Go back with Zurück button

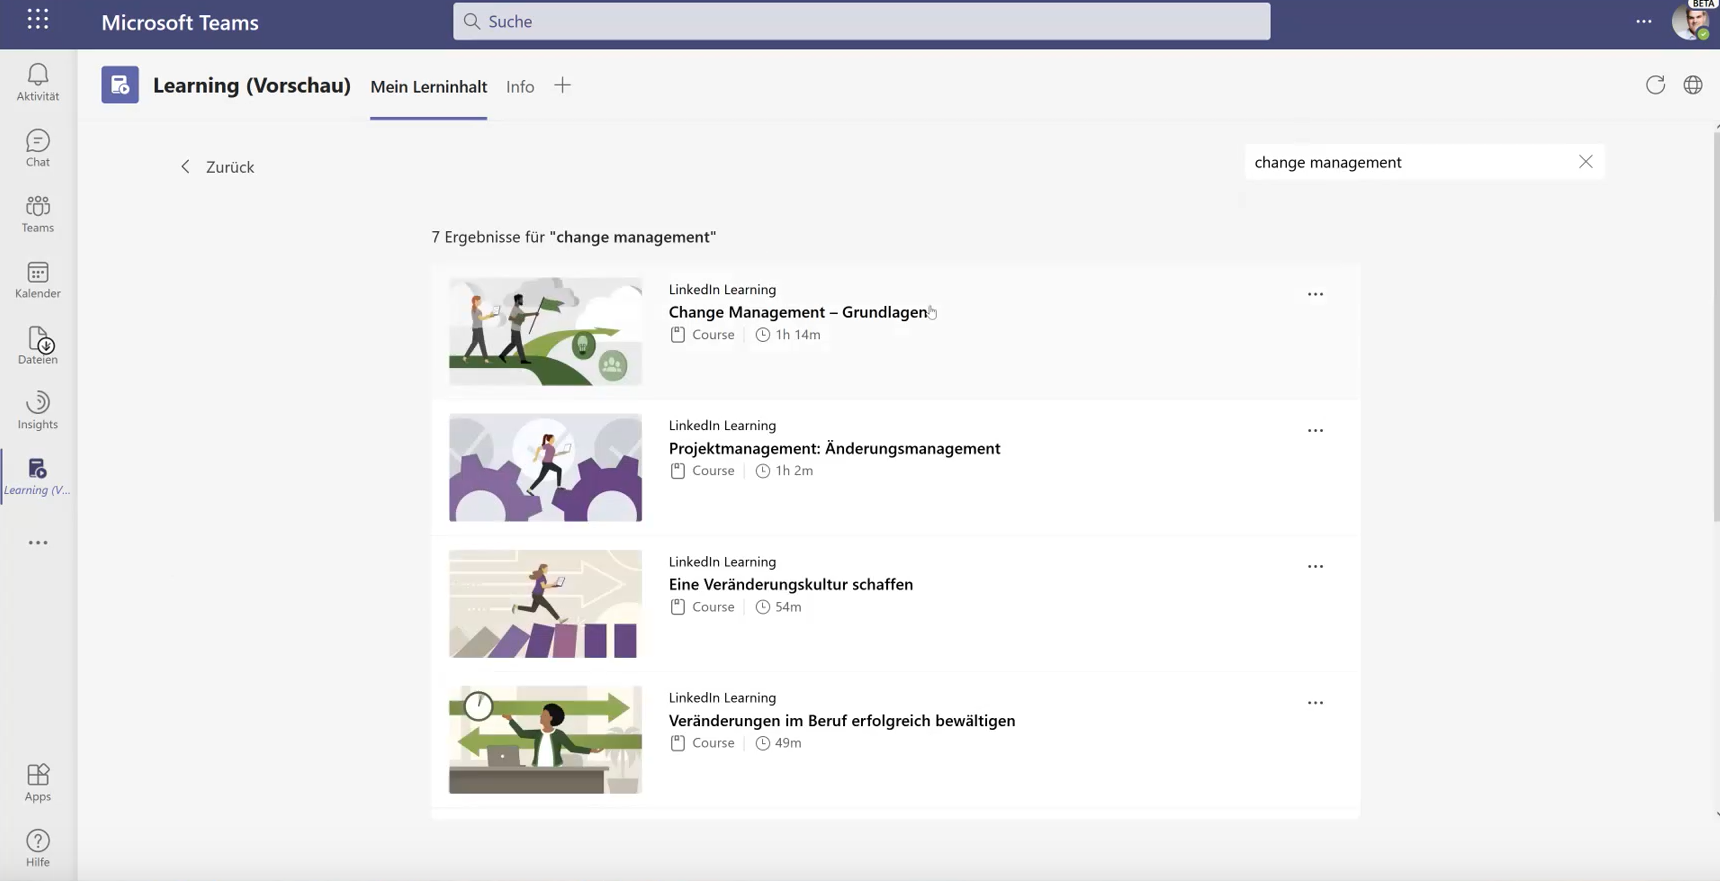point(217,167)
